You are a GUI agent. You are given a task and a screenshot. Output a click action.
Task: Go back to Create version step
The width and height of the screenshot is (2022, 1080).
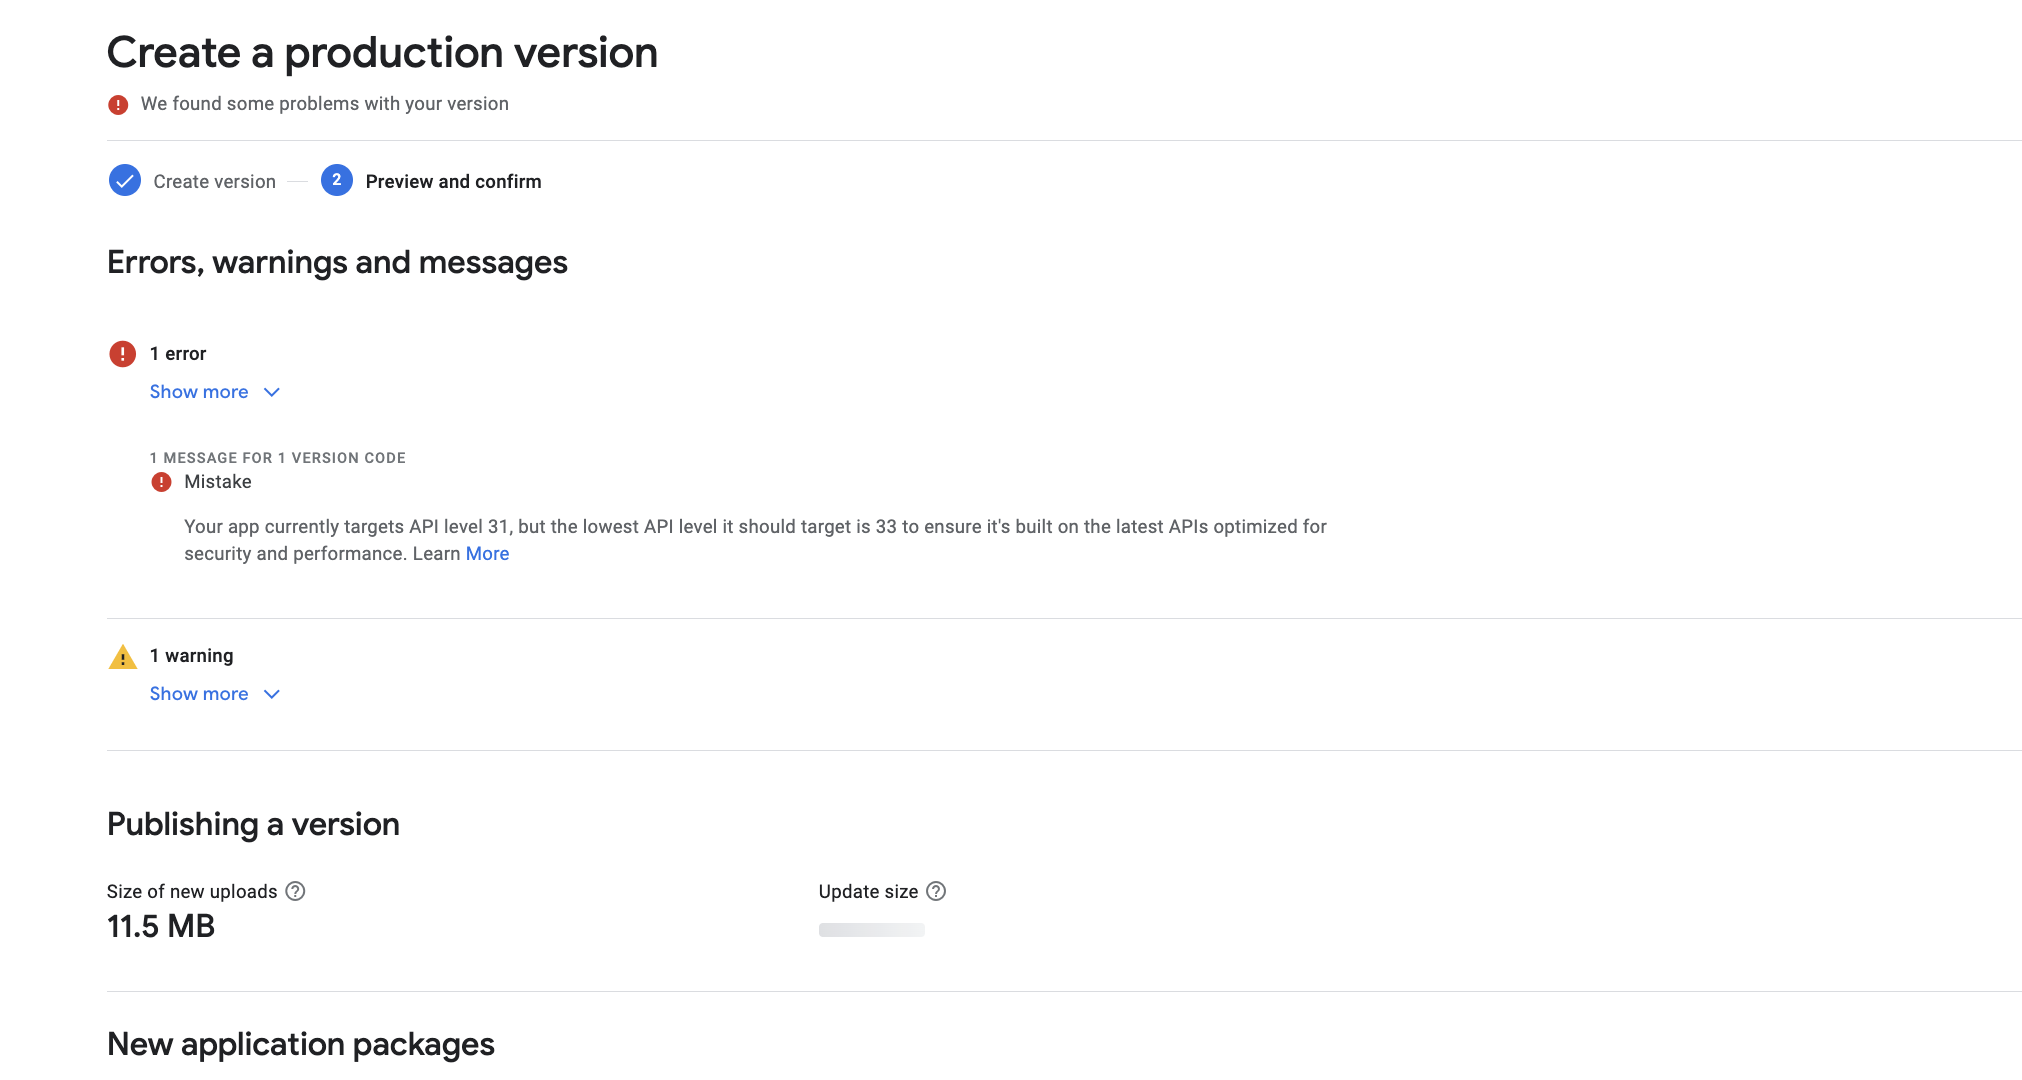pos(214,182)
